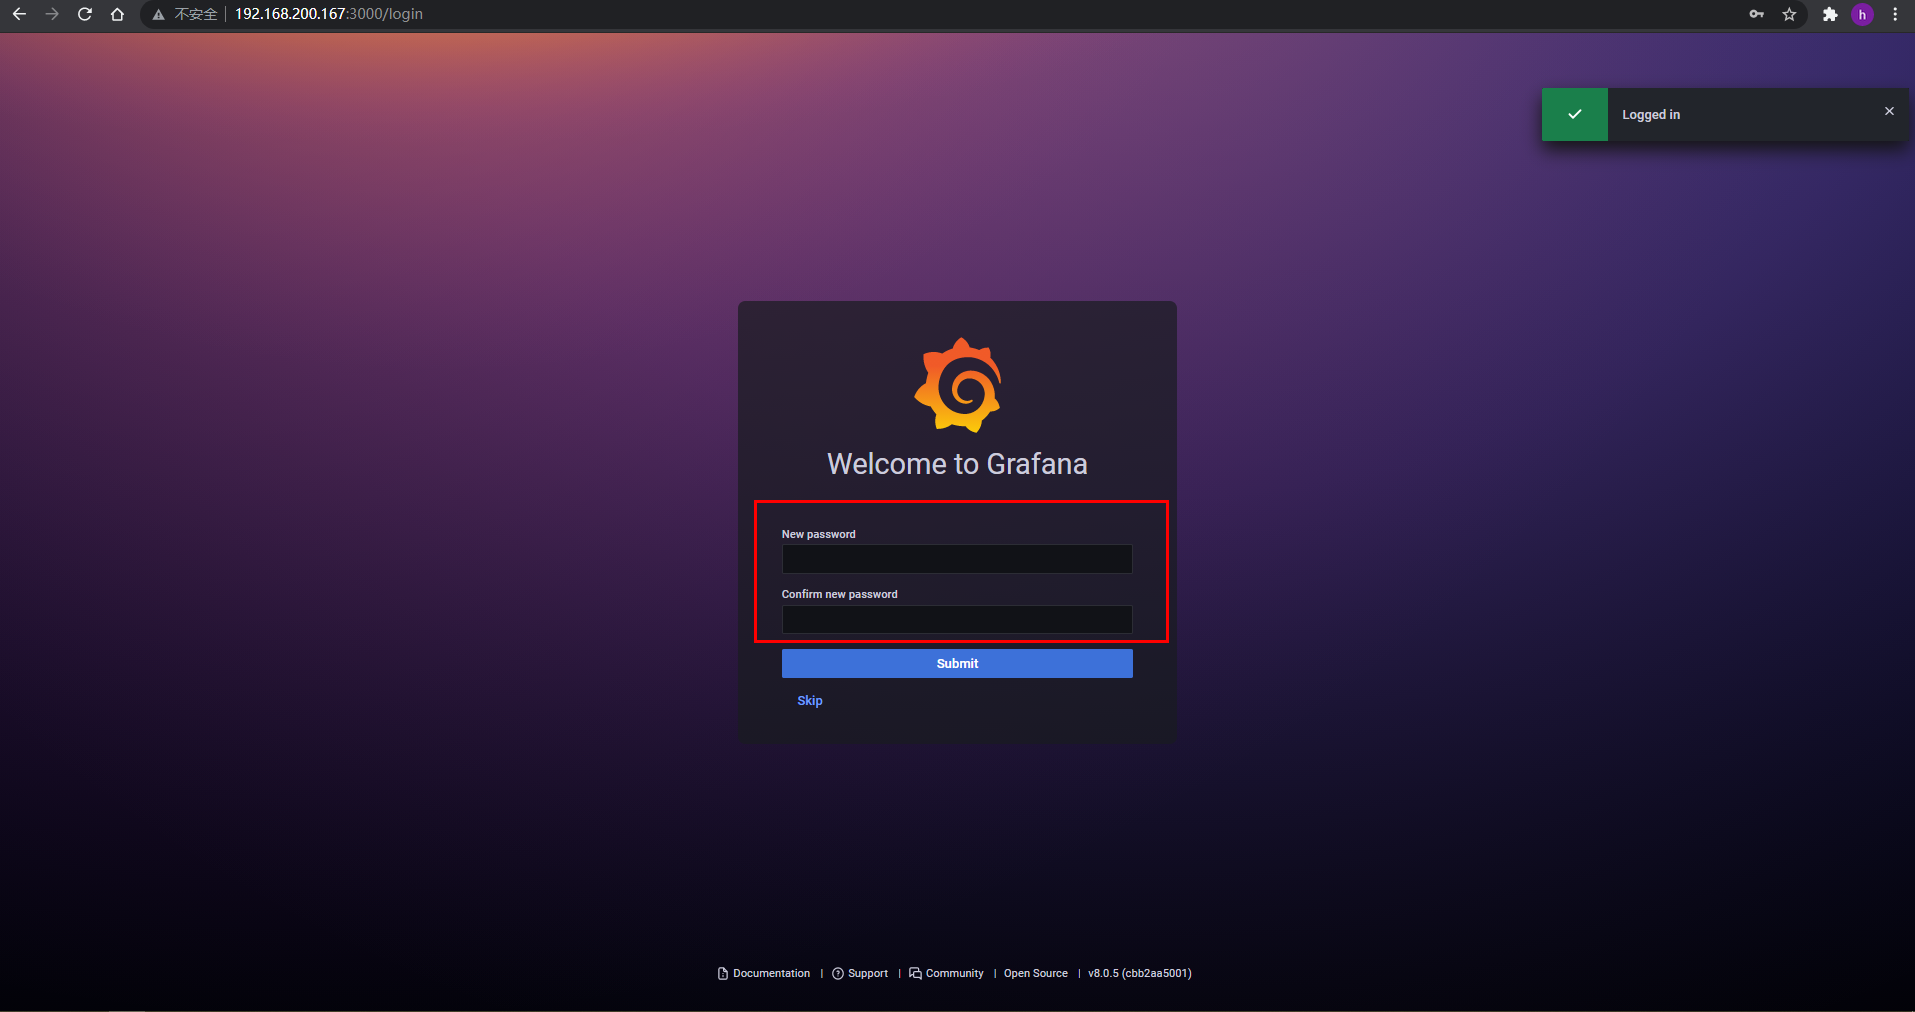Open the Documentation footer link
Viewport: 1915px width, 1012px height.
coord(764,973)
